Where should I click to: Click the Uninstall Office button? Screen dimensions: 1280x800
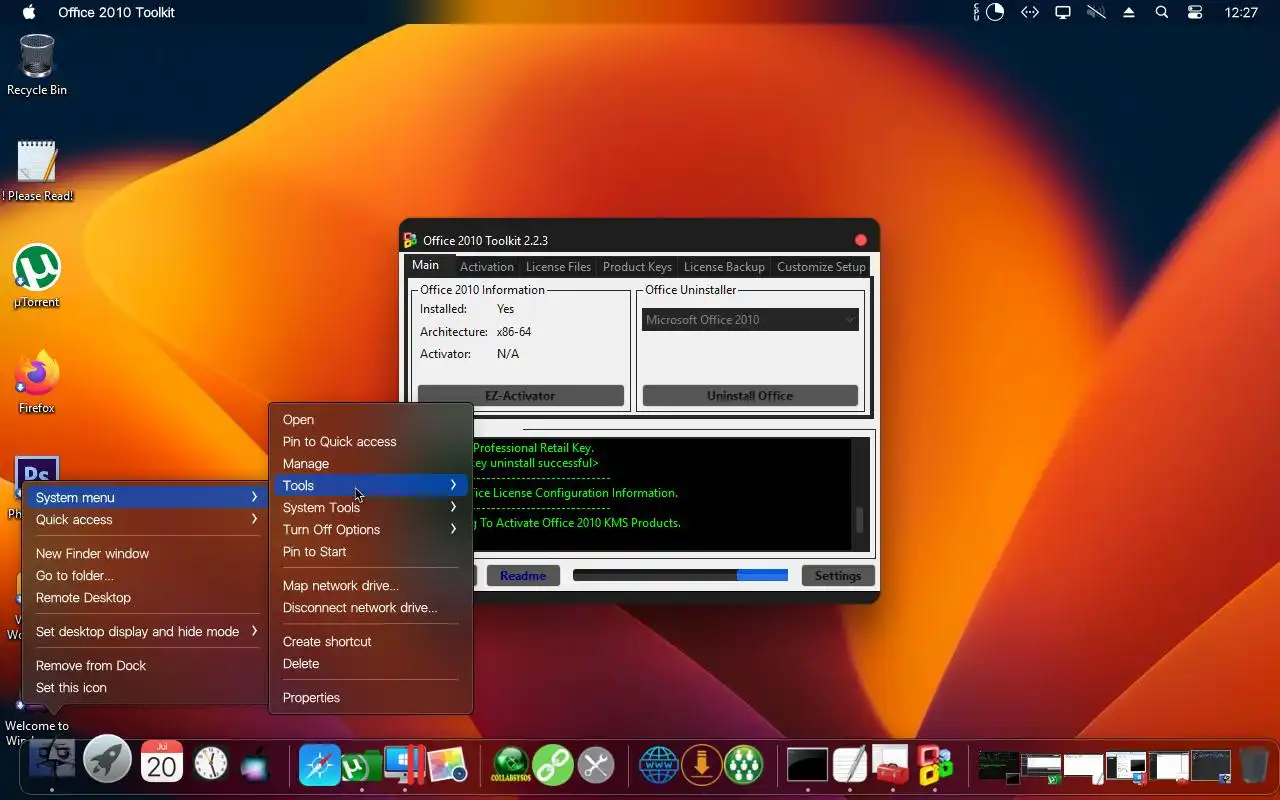pos(750,396)
